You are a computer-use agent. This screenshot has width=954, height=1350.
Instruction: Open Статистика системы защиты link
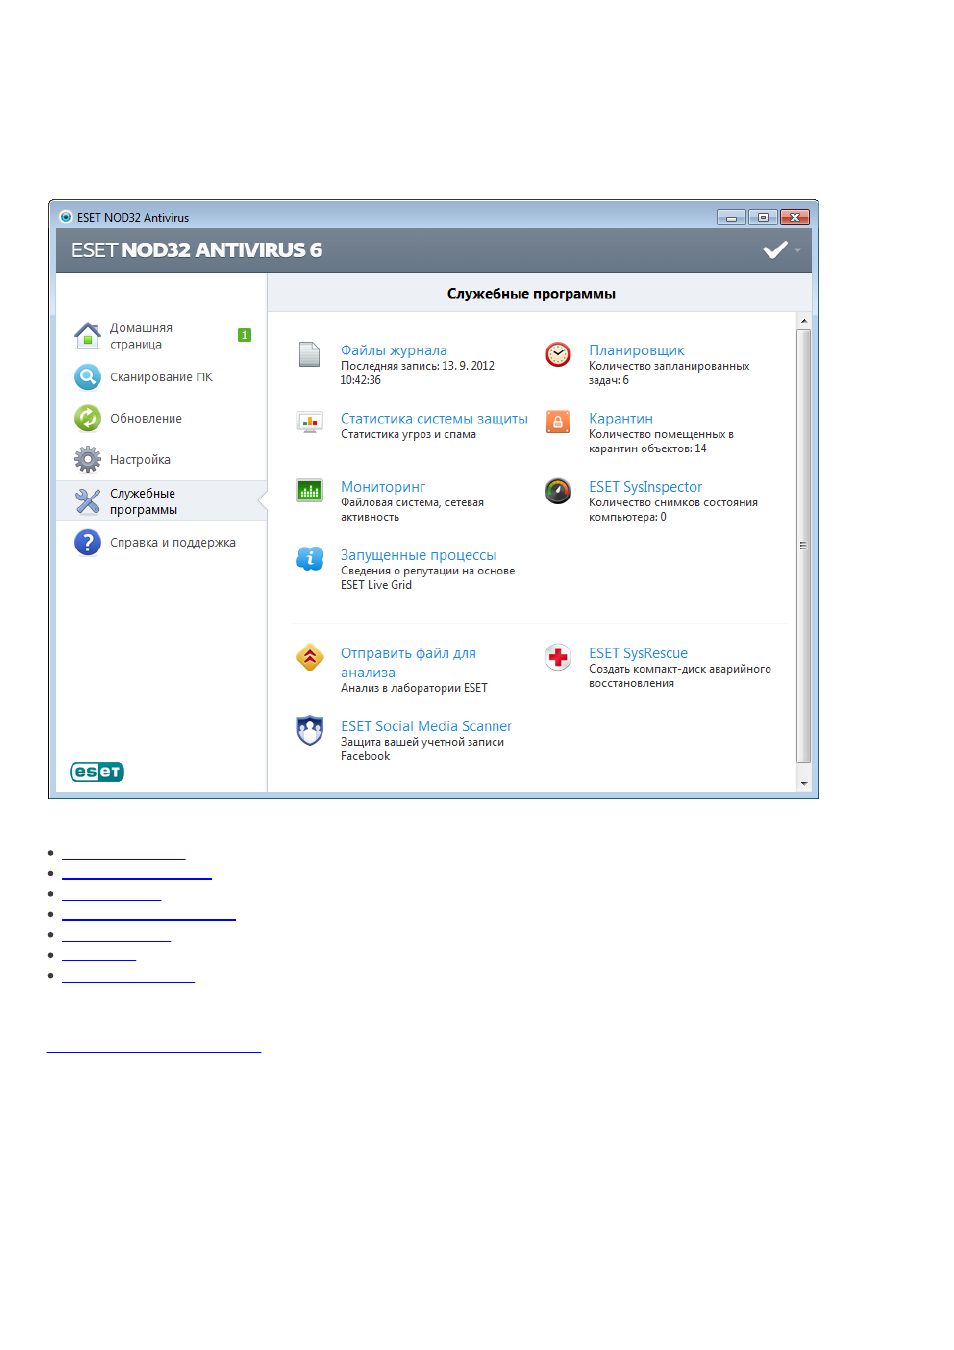[x=434, y=419]
